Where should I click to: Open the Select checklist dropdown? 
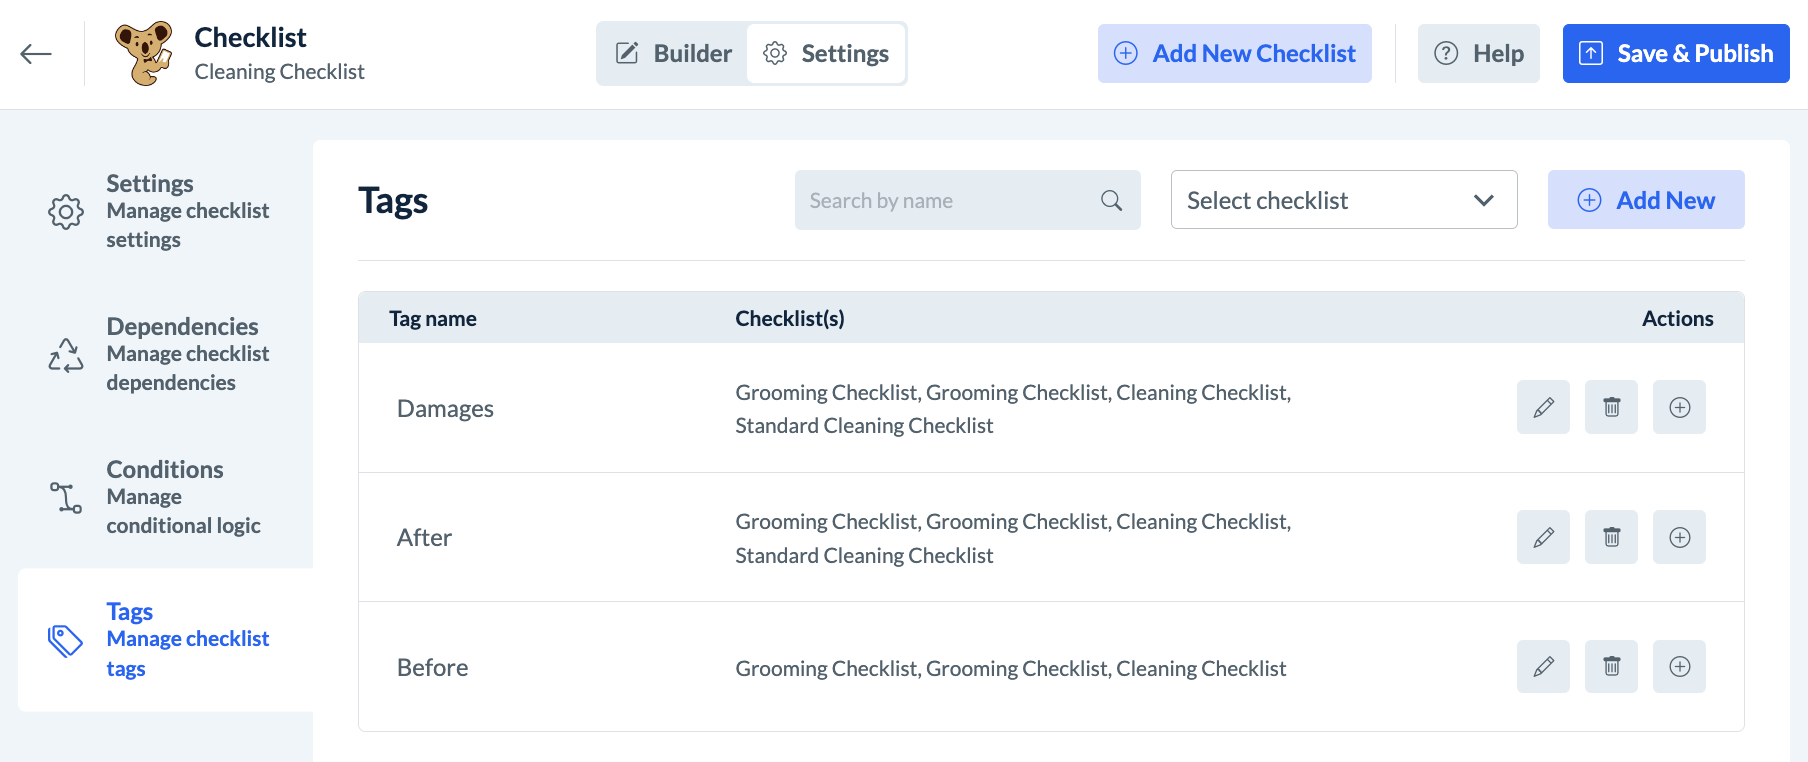click(x=1343, y=200)
